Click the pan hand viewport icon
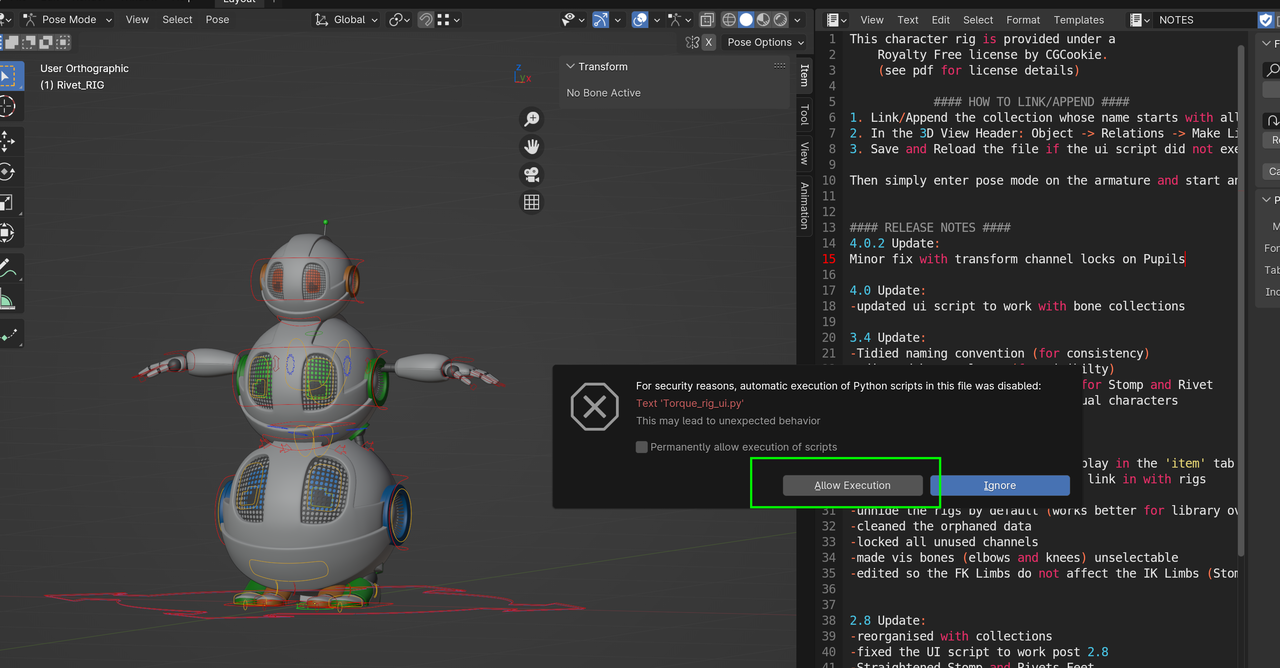This screenshot has height=668, width=1280. [532, 147]
